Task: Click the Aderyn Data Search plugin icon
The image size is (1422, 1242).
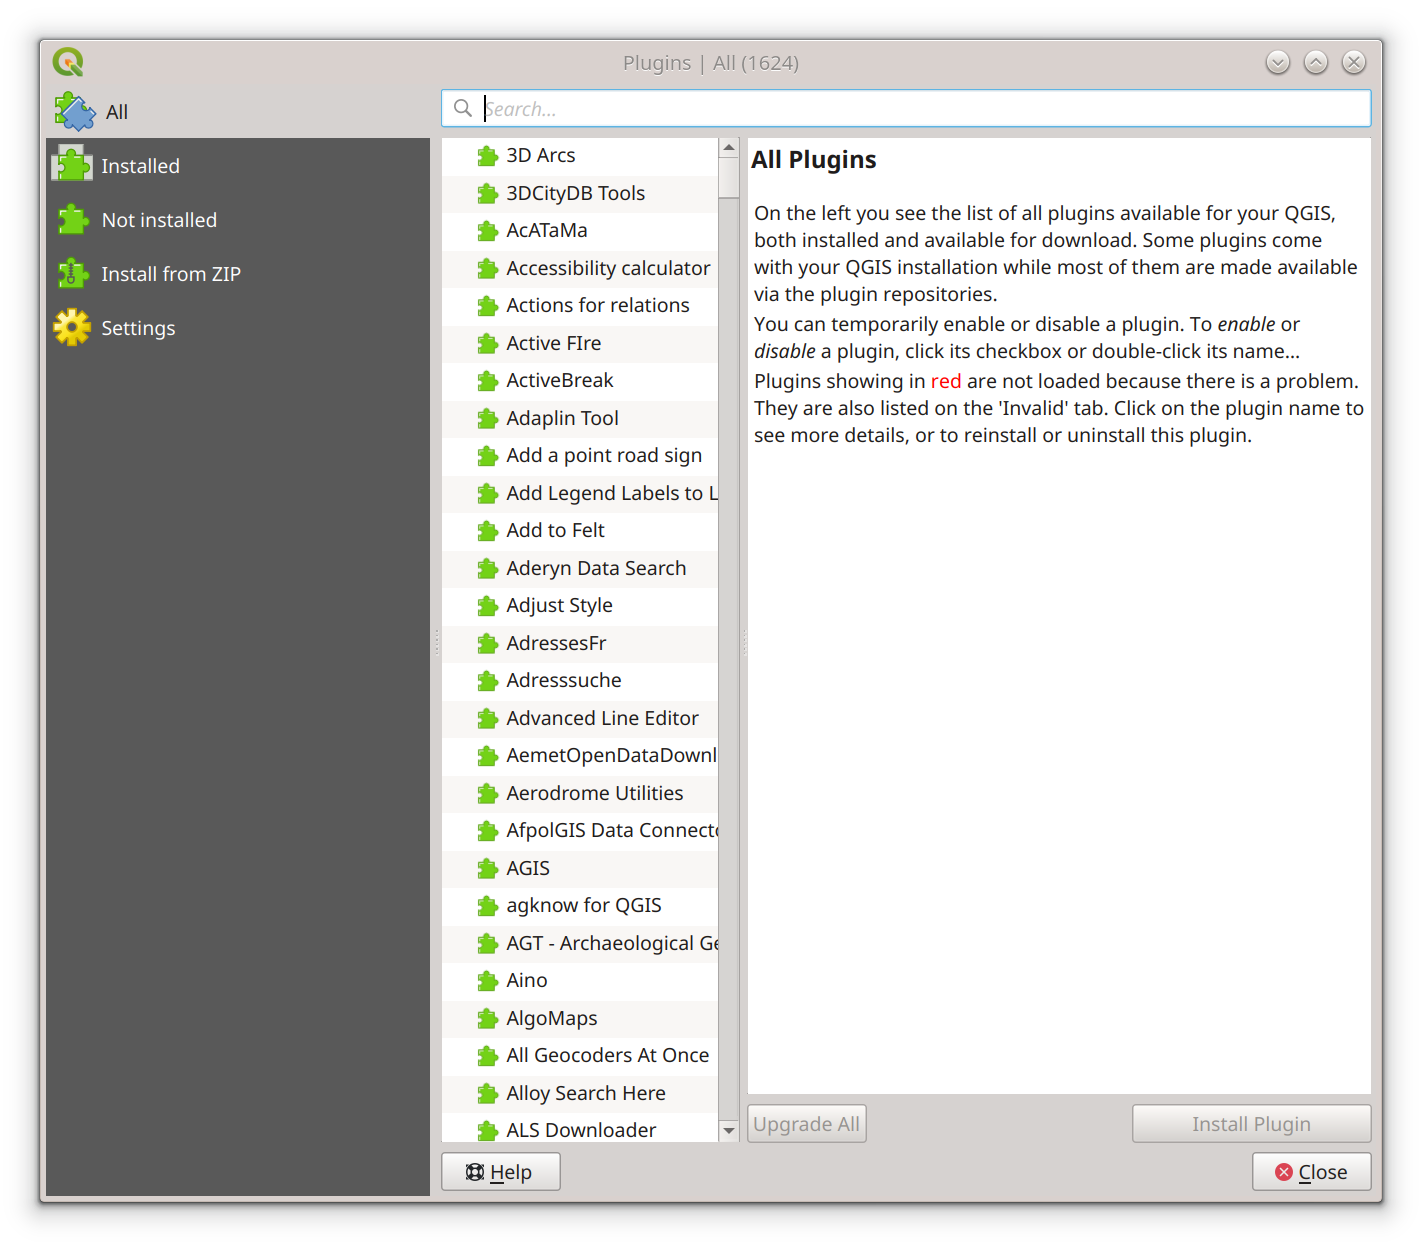Action: pyautogui.click(x=487, y=568)
